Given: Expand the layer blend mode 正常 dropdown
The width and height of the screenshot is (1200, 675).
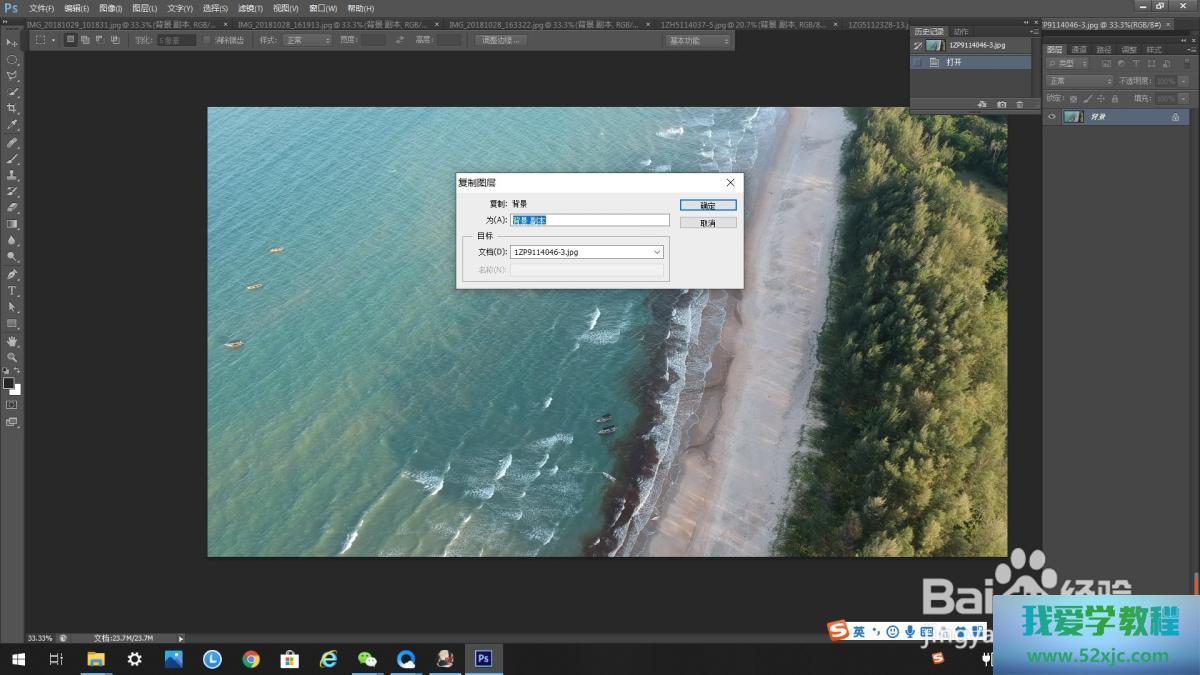Looking at the screenshot, I should (x=1079, y=81).
